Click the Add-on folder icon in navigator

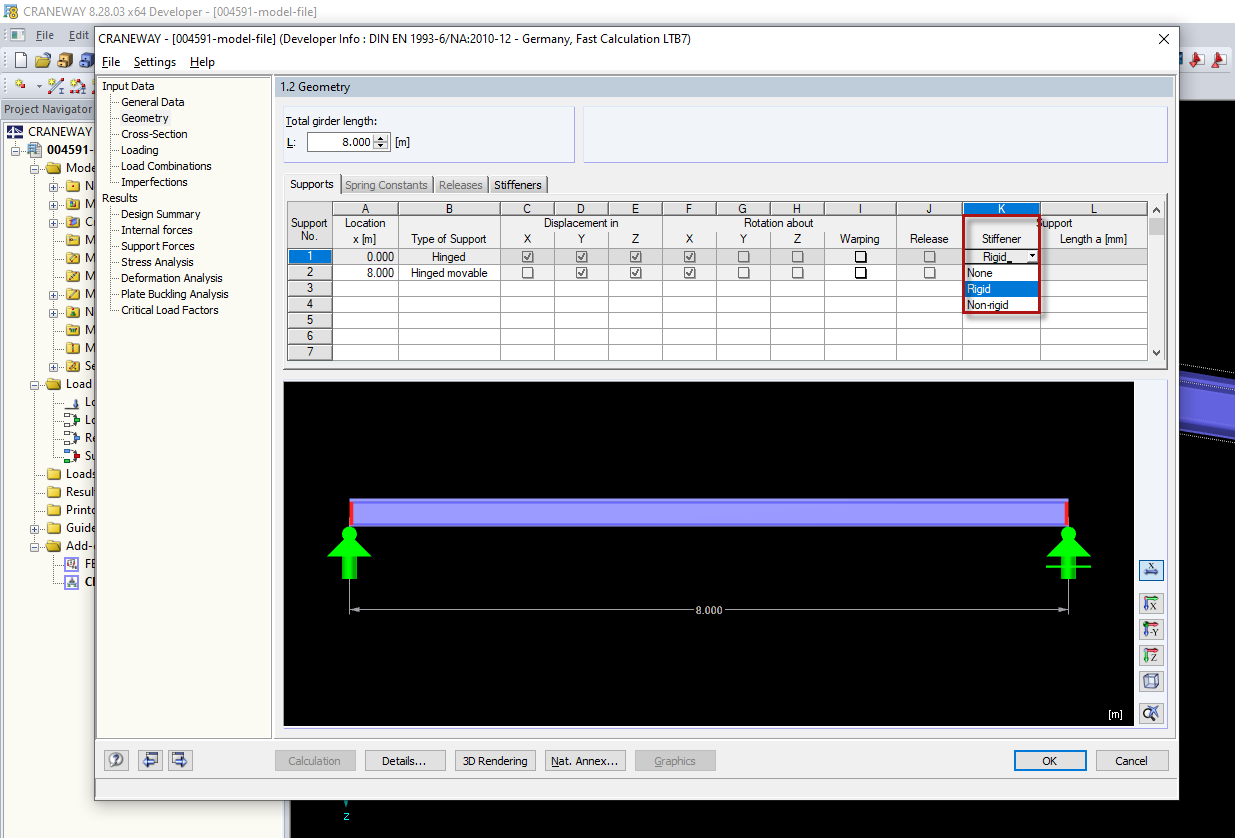point(53,546)
